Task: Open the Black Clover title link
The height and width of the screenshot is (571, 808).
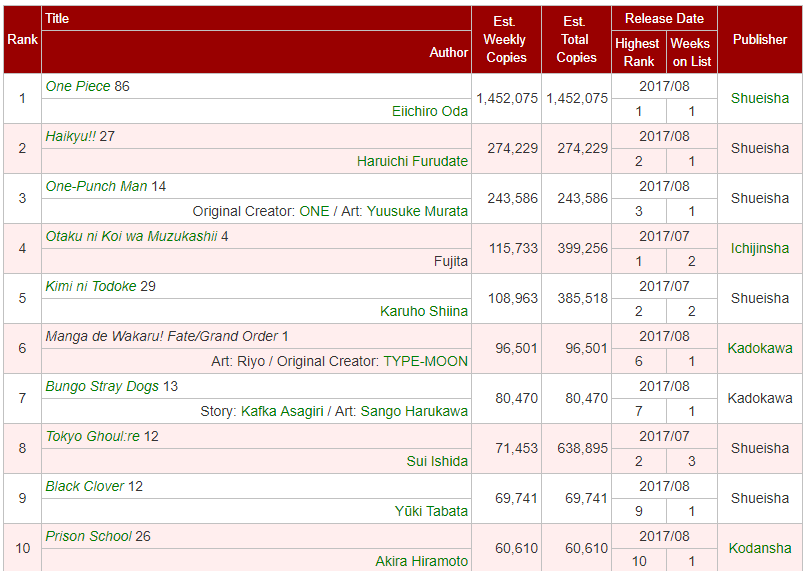Action: [x=85, y=486]
